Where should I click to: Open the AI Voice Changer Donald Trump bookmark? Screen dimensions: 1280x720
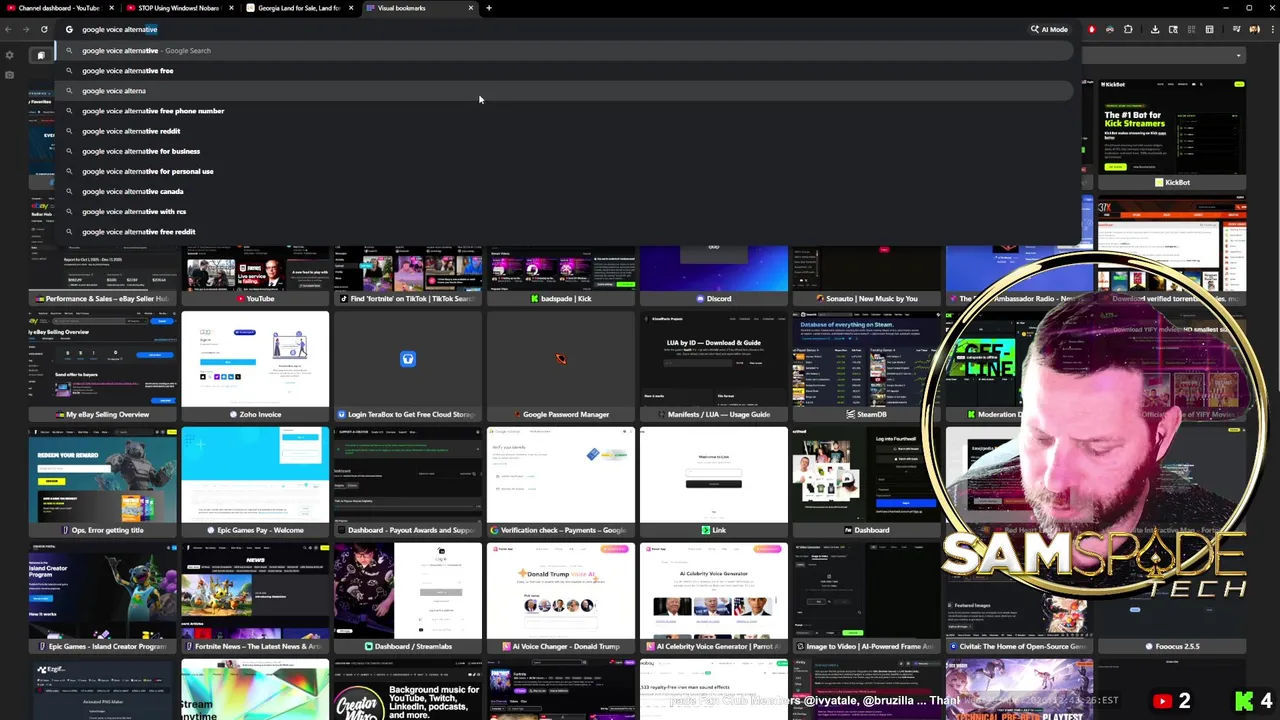560,598
